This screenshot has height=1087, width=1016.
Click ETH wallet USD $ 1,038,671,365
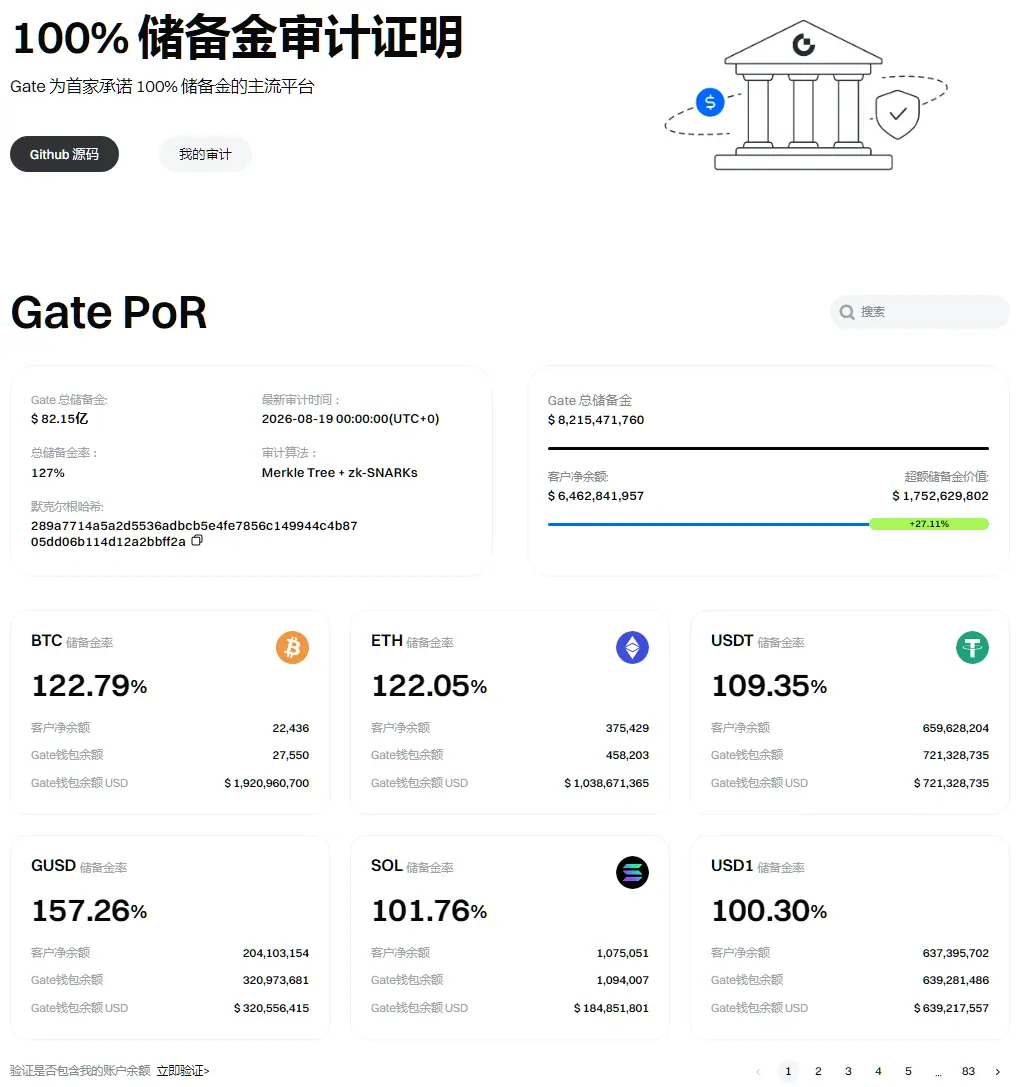click(x=606, y=783)
